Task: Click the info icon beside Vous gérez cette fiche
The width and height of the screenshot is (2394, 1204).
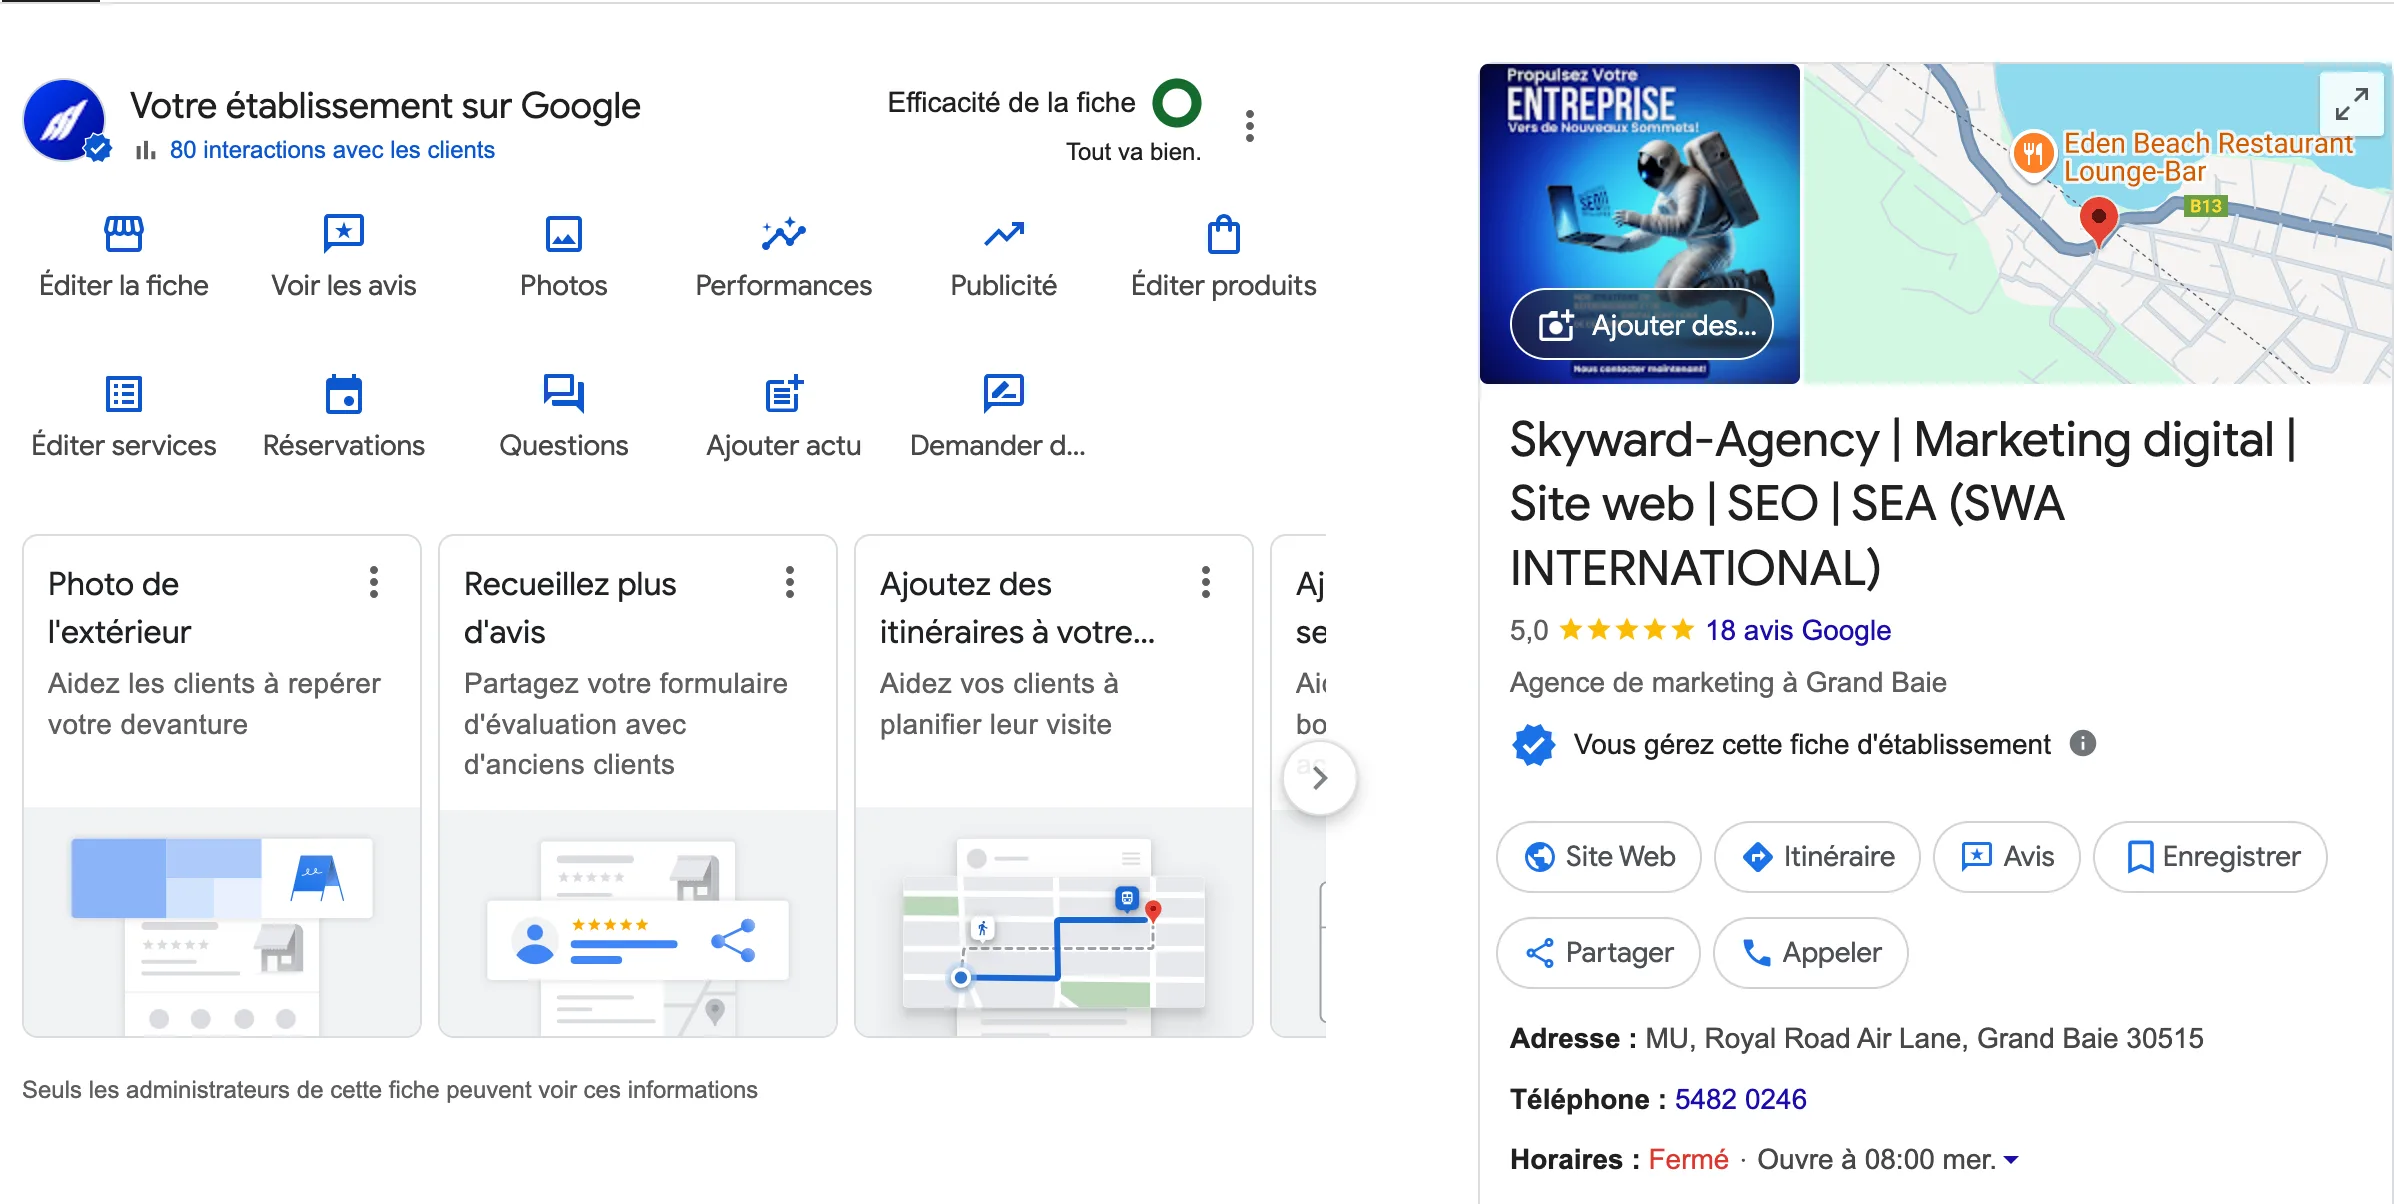Action: pyautogui.click(x=2083, y=743)
